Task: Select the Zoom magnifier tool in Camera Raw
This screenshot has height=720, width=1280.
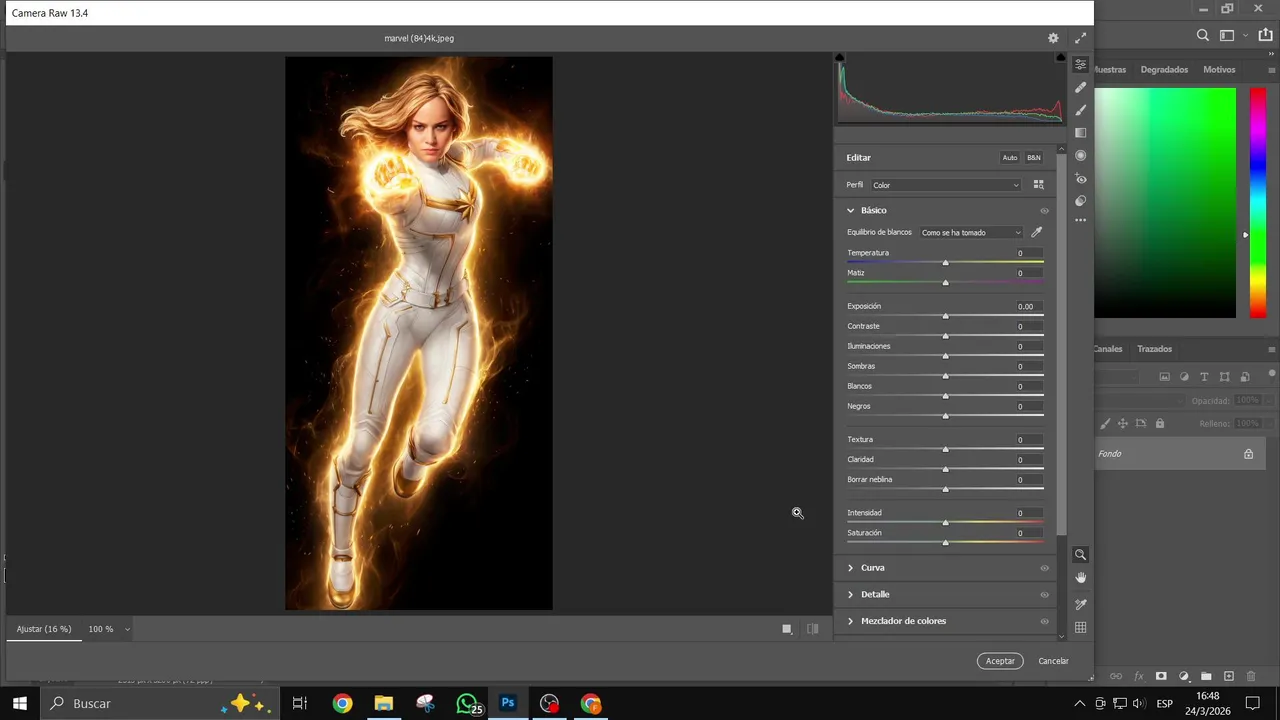Action: (x=1081, y=555)
